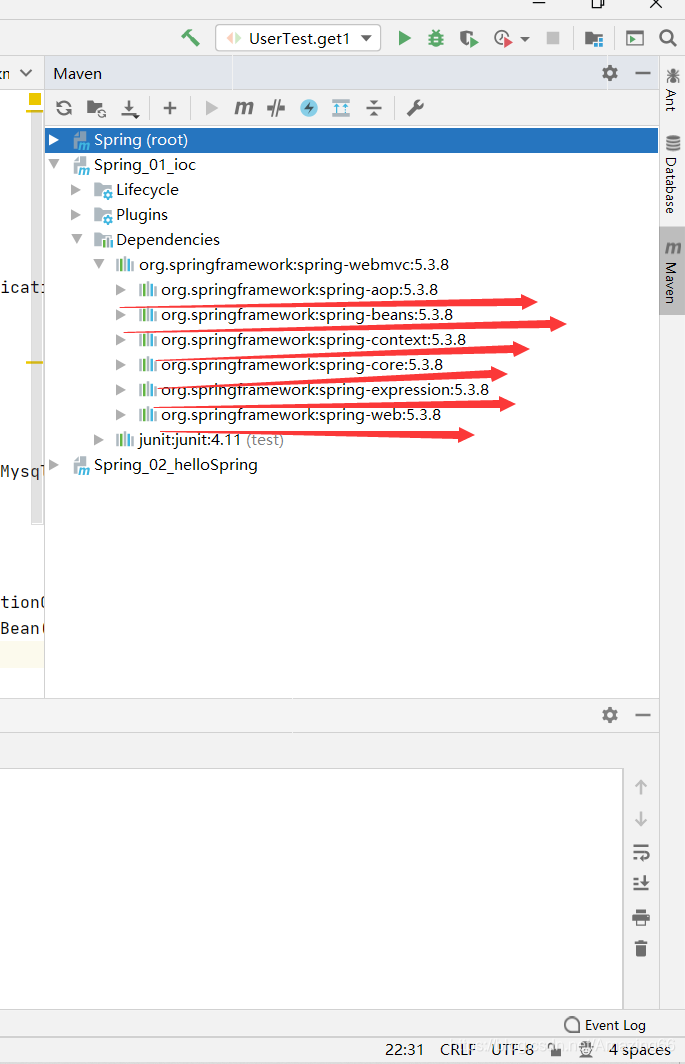
Task: Collapse the Spring_01_ioc module
Action: tap(54, 164)
